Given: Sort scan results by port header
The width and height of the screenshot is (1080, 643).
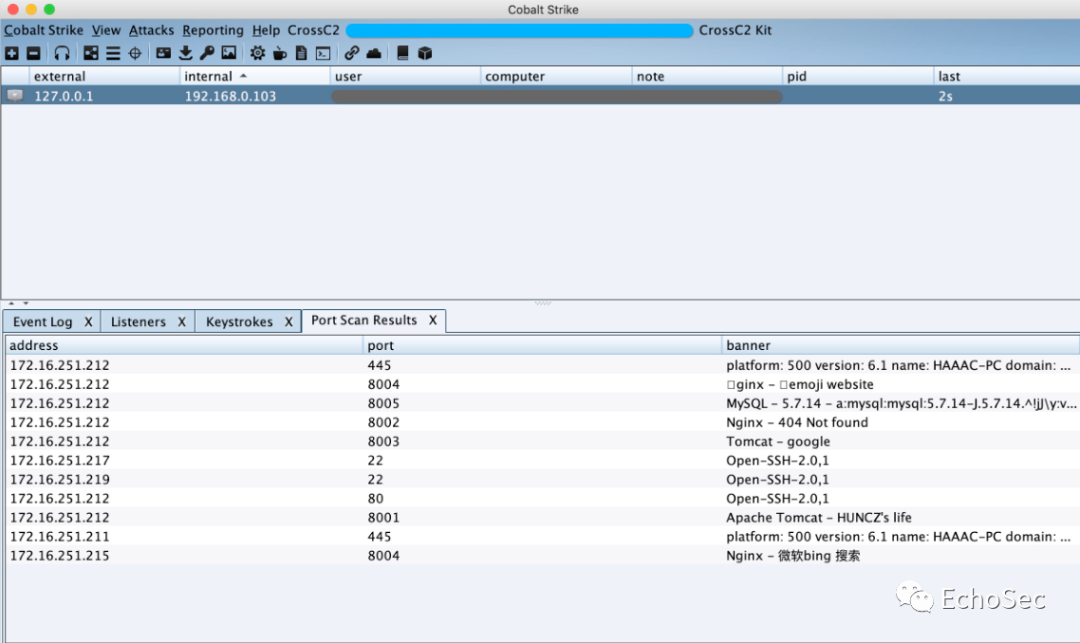Looking at the screenshot, I should point(542,345).
